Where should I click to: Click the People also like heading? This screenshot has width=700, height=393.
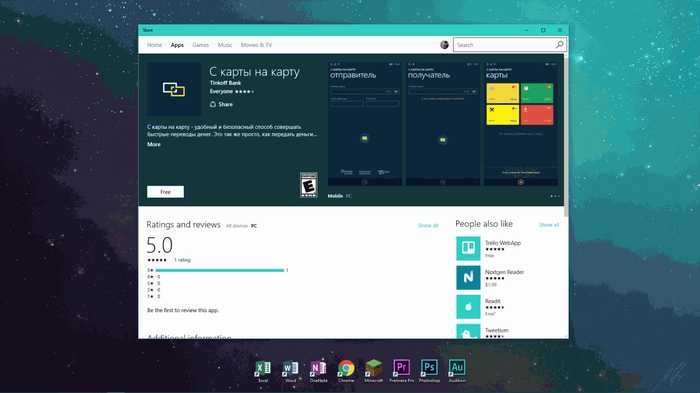(484, 224)
